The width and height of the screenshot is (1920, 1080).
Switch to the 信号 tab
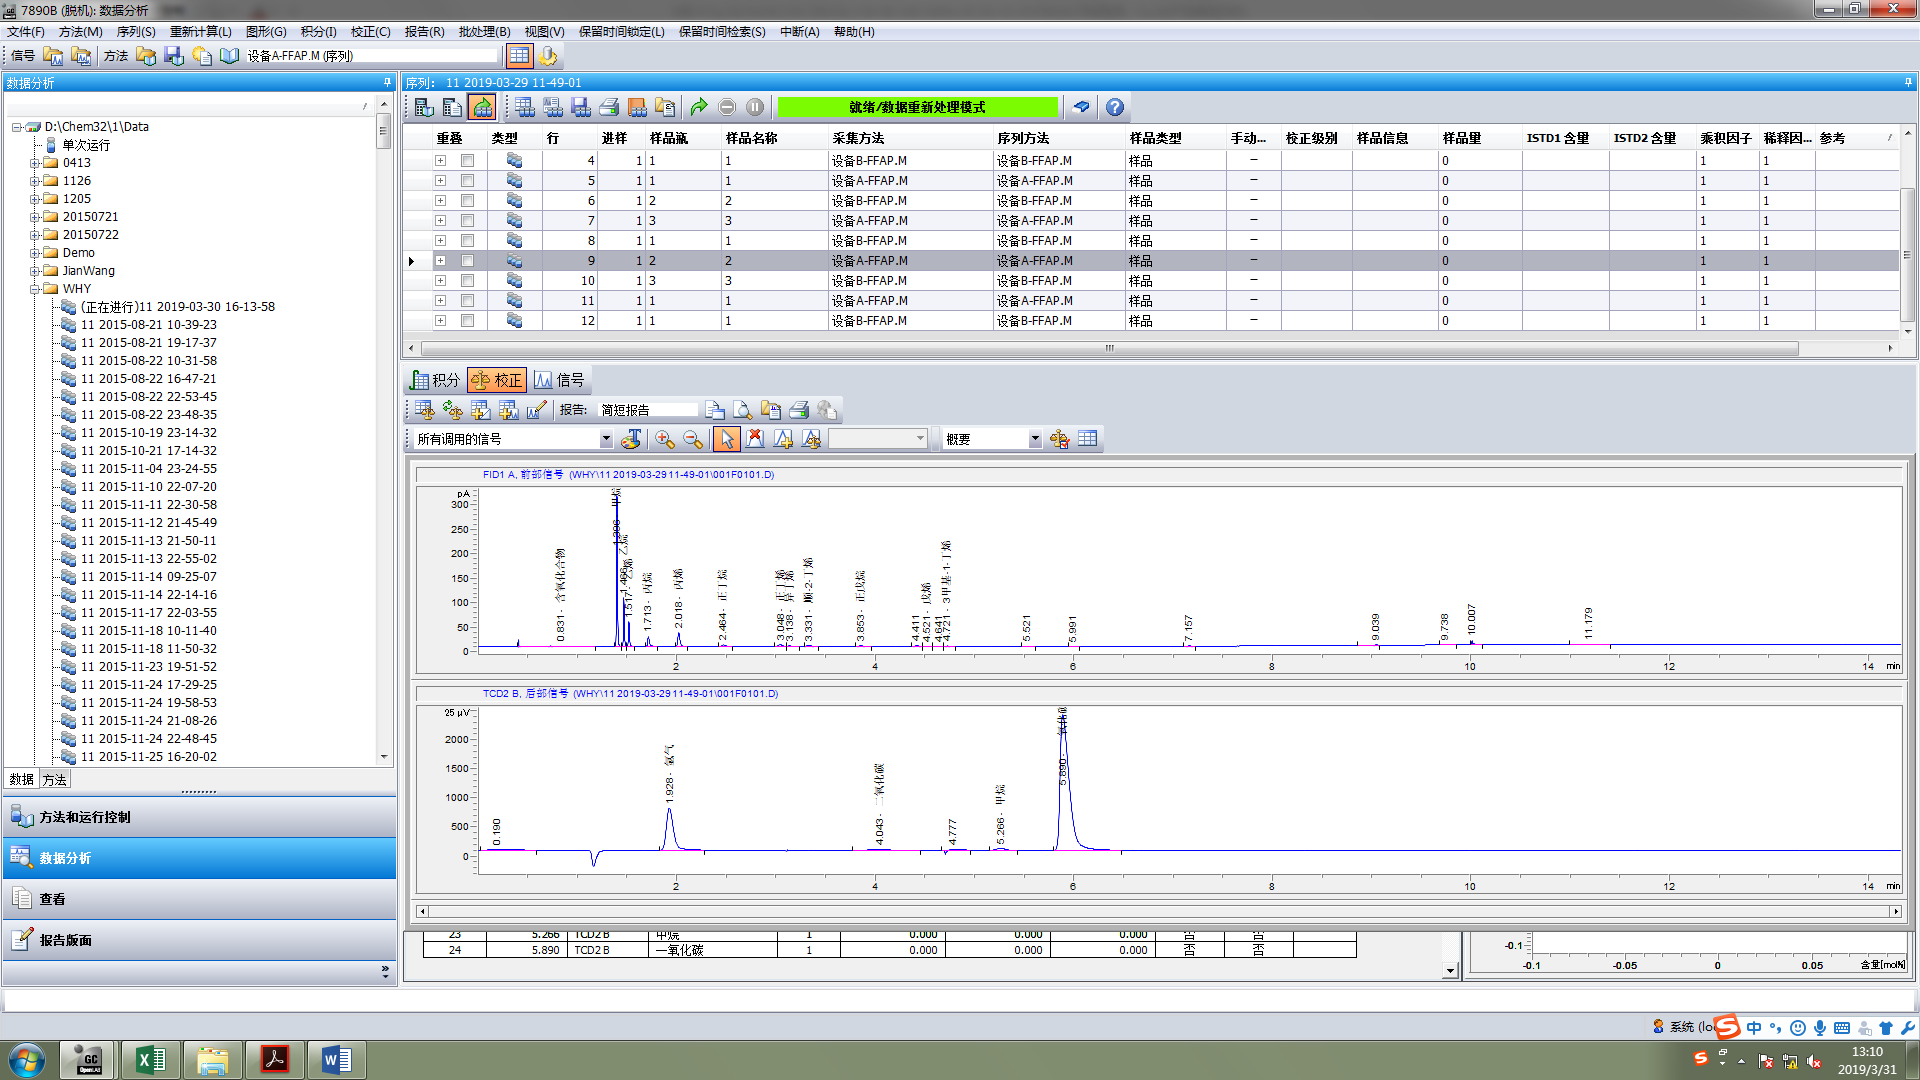pyautogui.click(x=559, y=380)
